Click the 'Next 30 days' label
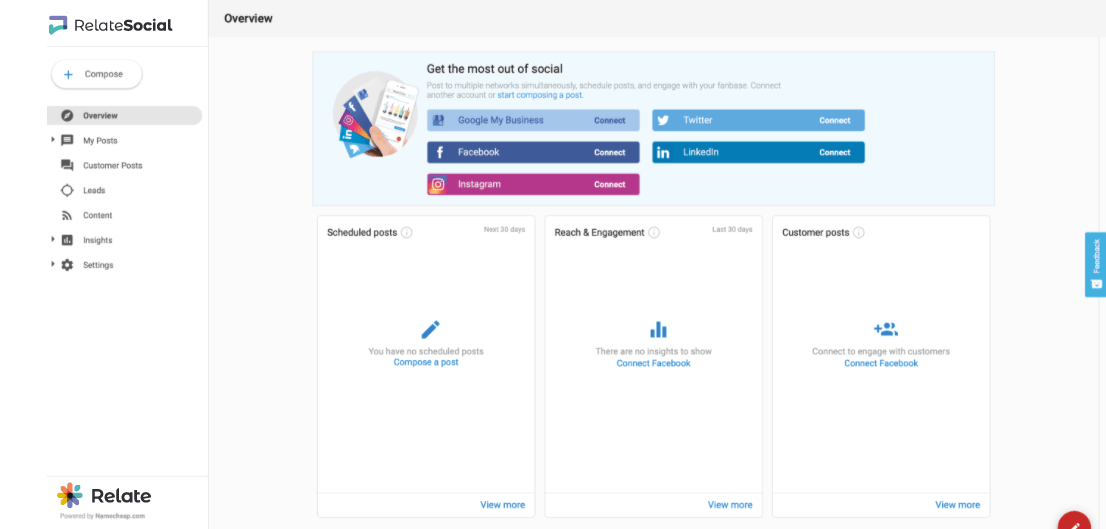 coord(504,229)
